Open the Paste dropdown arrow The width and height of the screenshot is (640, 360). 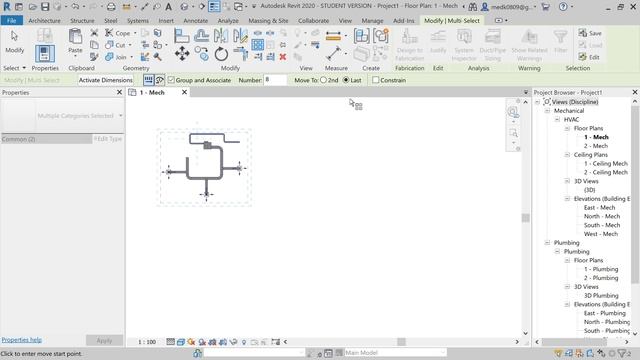pos(75,56)
